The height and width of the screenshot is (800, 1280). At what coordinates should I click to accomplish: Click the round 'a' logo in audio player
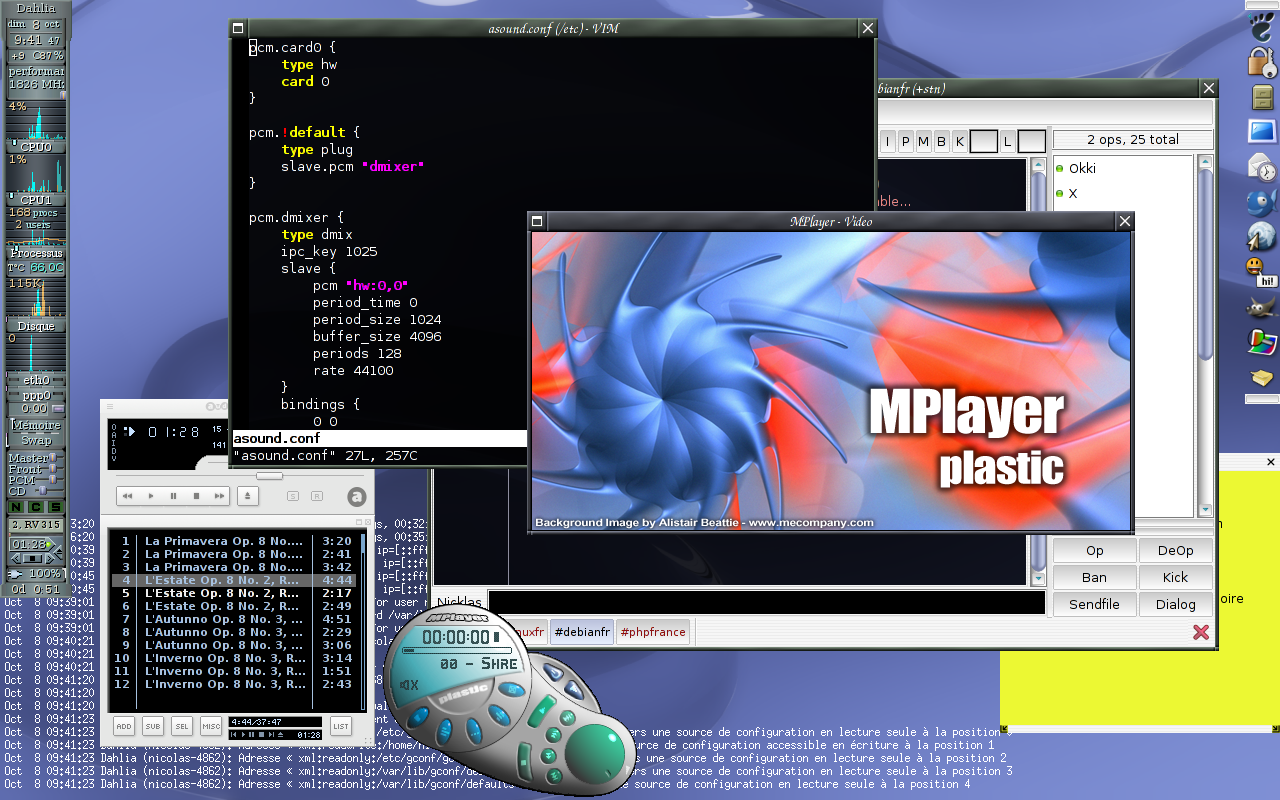pos(357,497)
